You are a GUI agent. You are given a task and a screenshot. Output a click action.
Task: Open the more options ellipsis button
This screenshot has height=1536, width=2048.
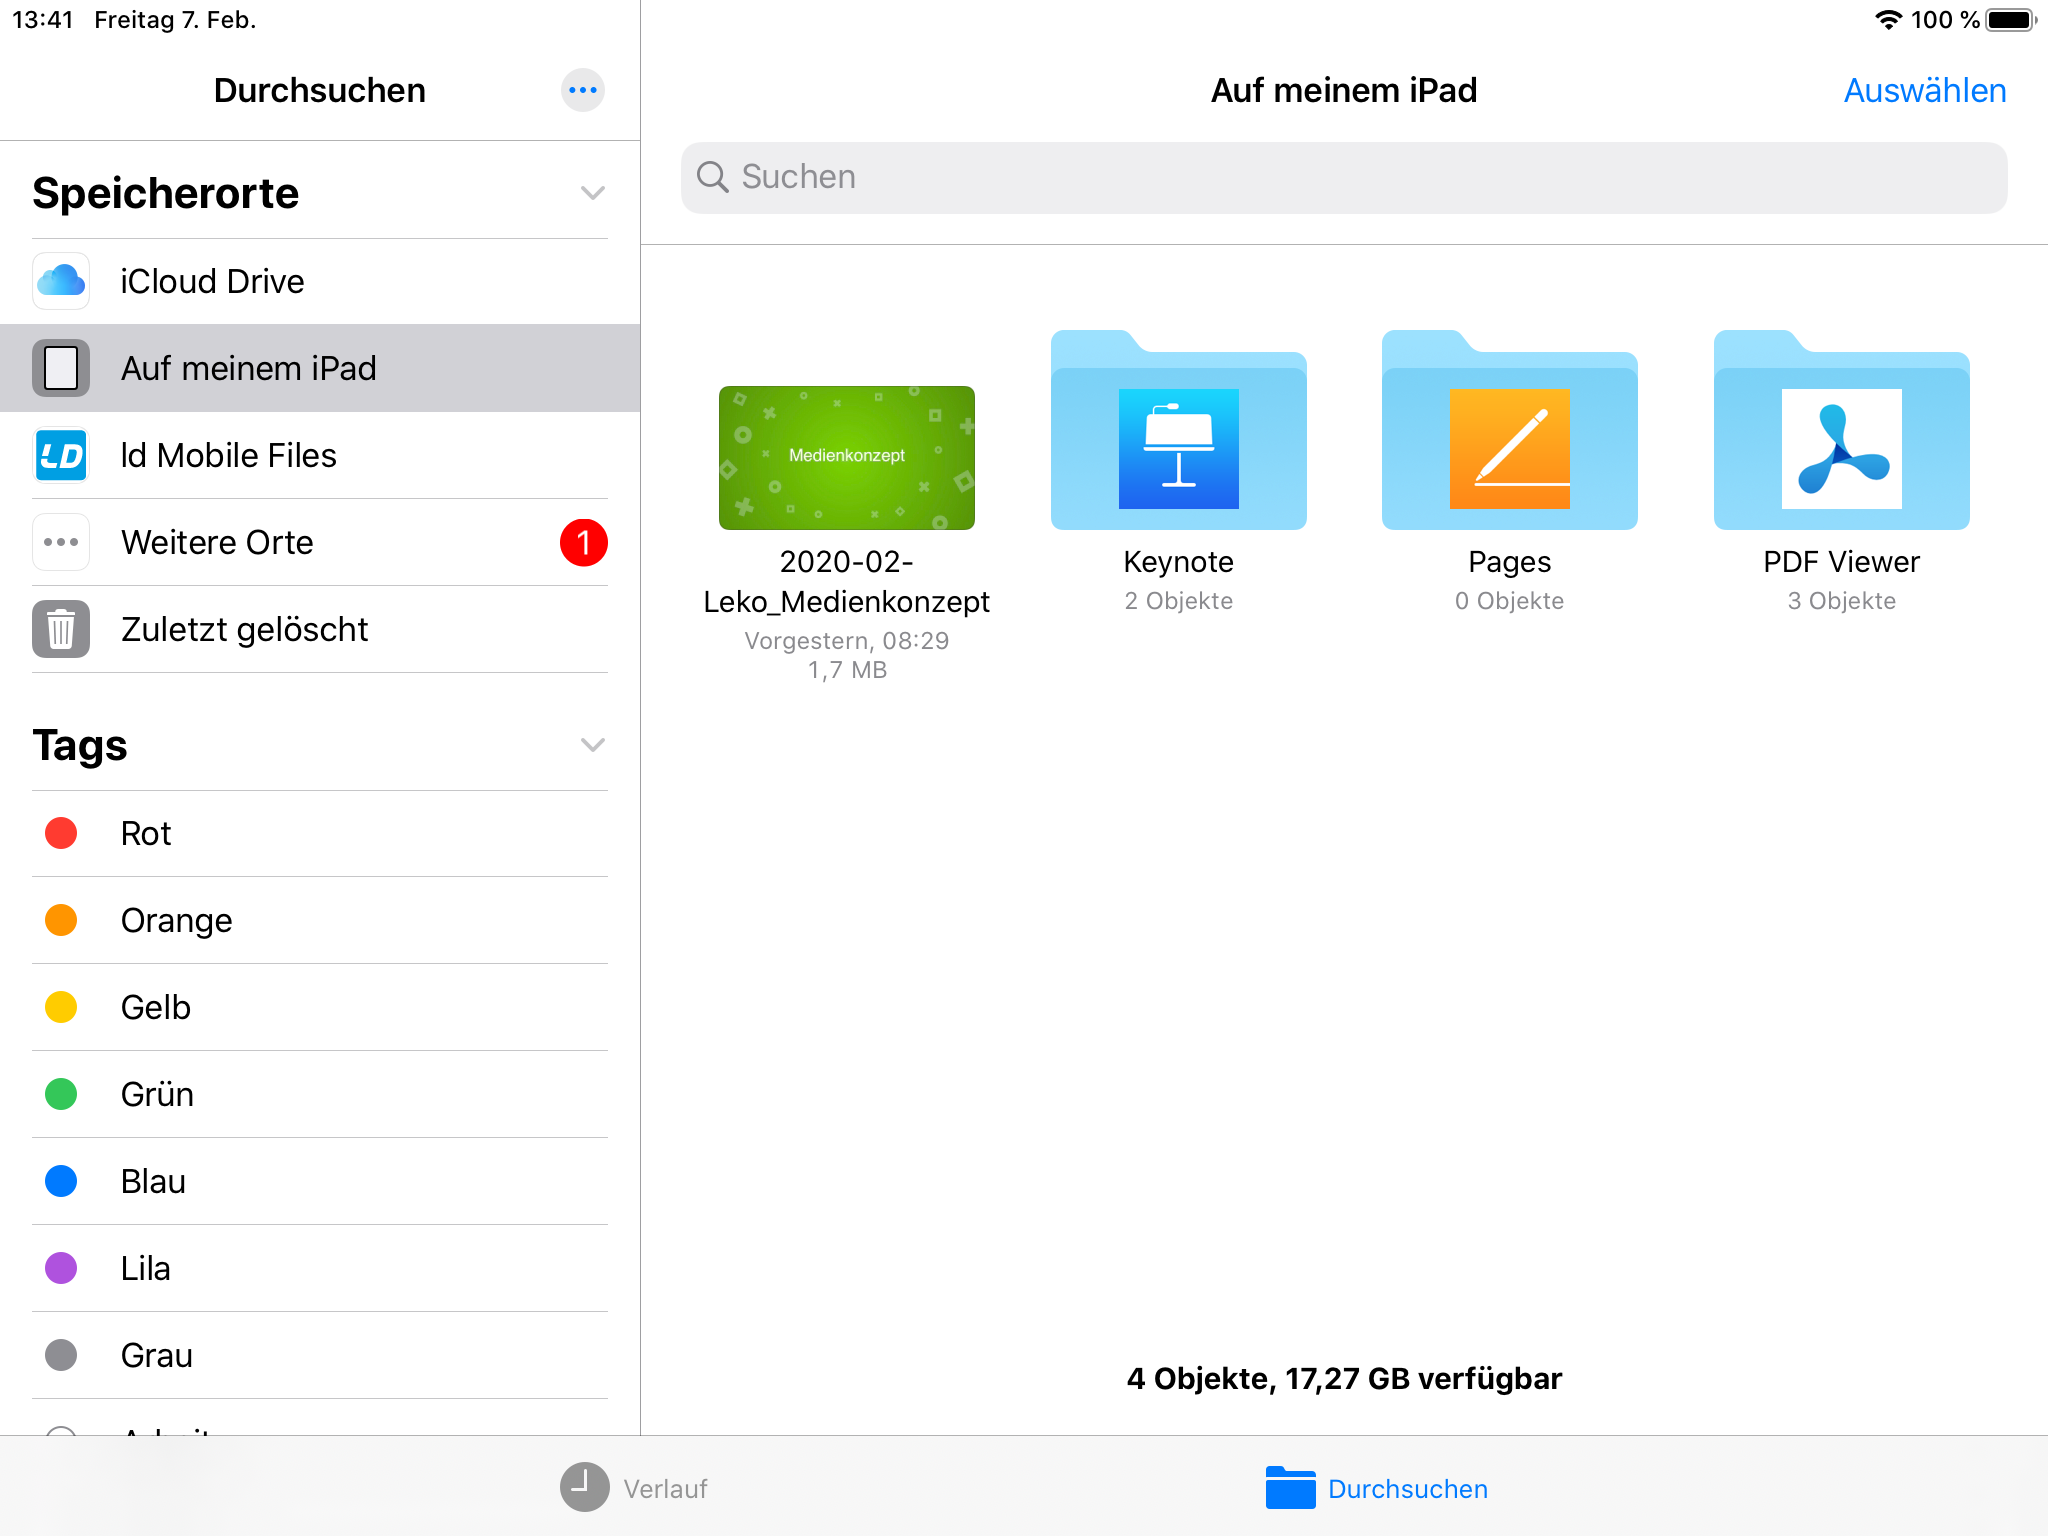click(x=583, y=90)
